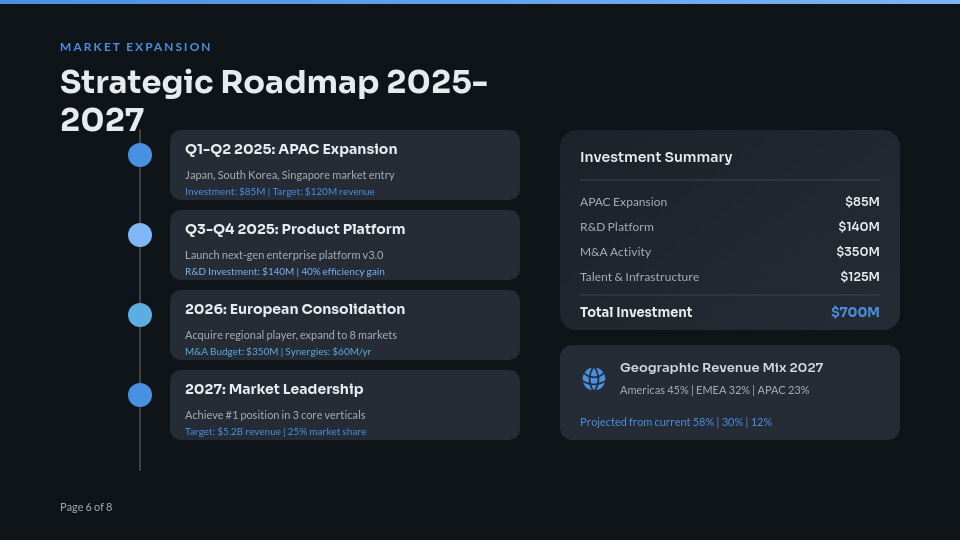The height and width of the screenshot is (540, 960).
Task: Open the 2027: Market Leadership heading
Action: point(274,389)
